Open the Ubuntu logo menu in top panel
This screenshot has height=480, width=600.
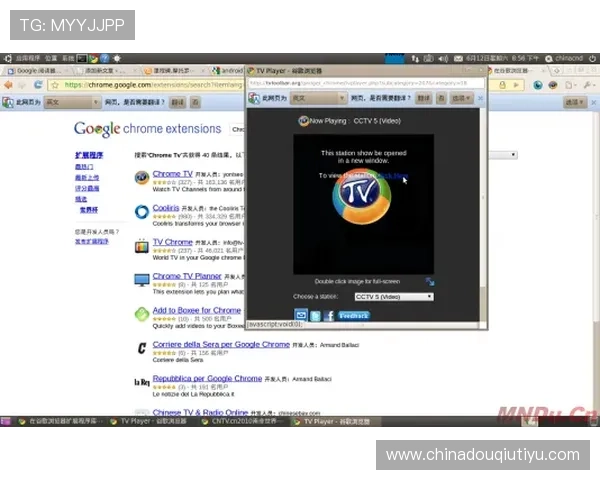click(x=8, y=59)
